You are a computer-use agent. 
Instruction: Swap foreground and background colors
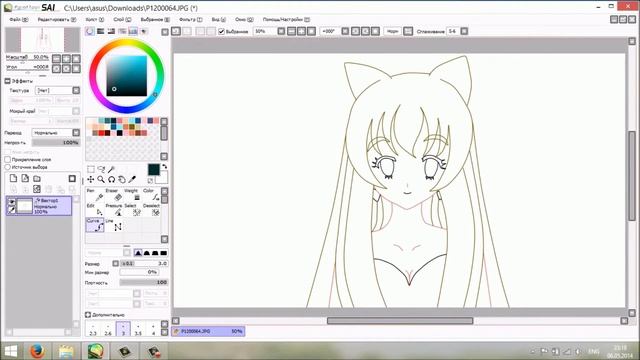pos(164,167)
